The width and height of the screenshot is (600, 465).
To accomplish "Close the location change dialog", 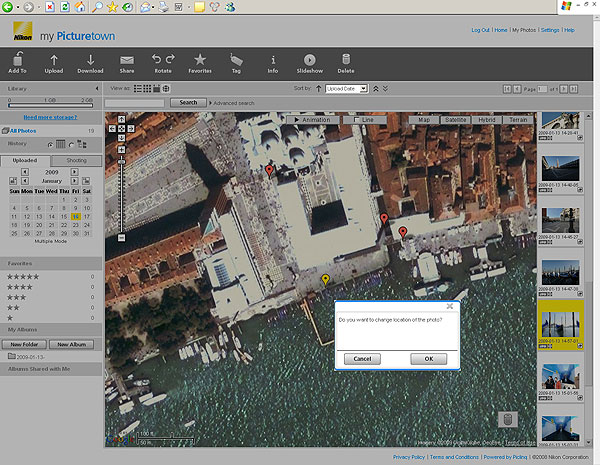I will click(x=450, y=306).
